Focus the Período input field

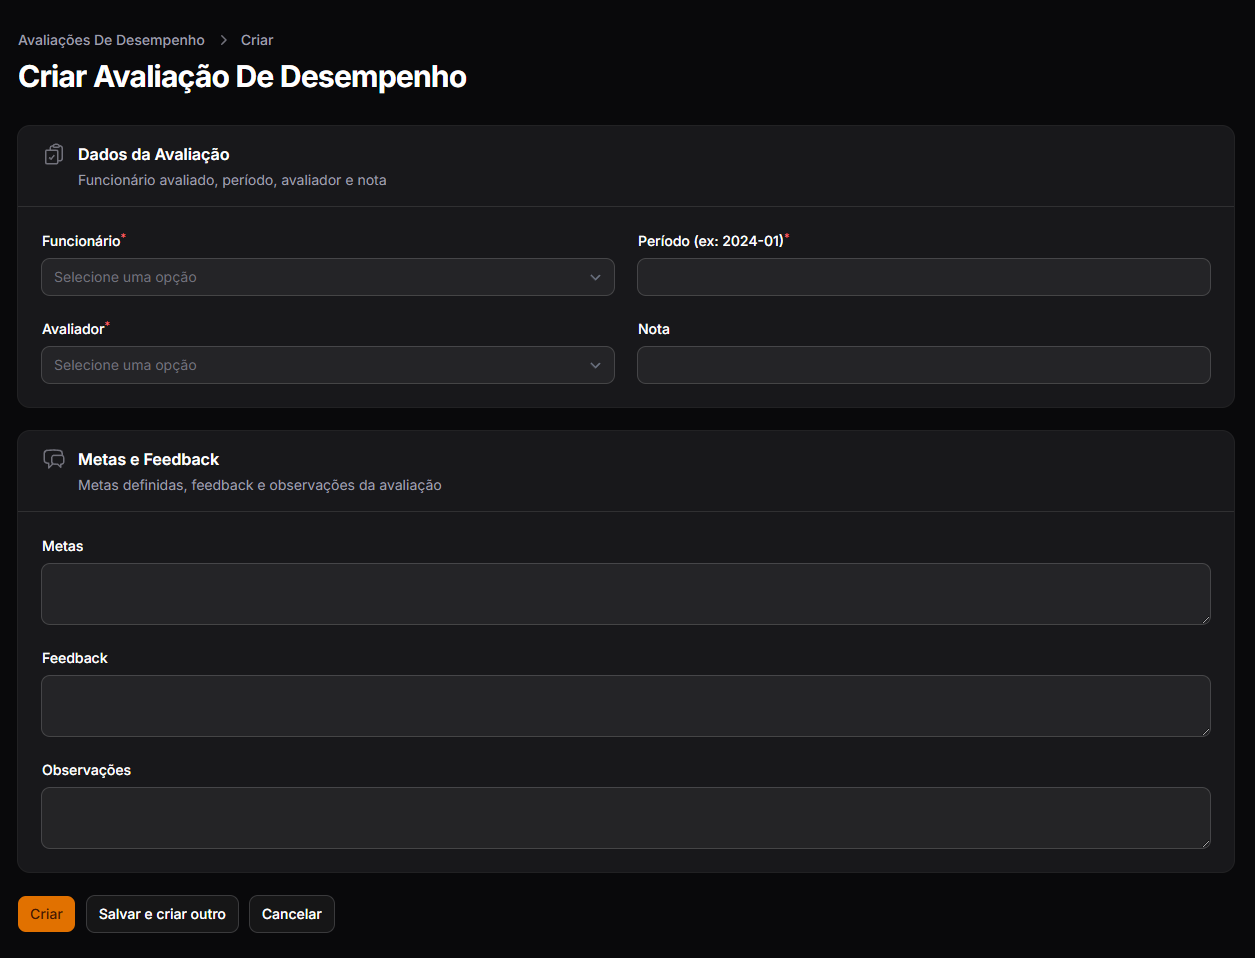(924, 277)
